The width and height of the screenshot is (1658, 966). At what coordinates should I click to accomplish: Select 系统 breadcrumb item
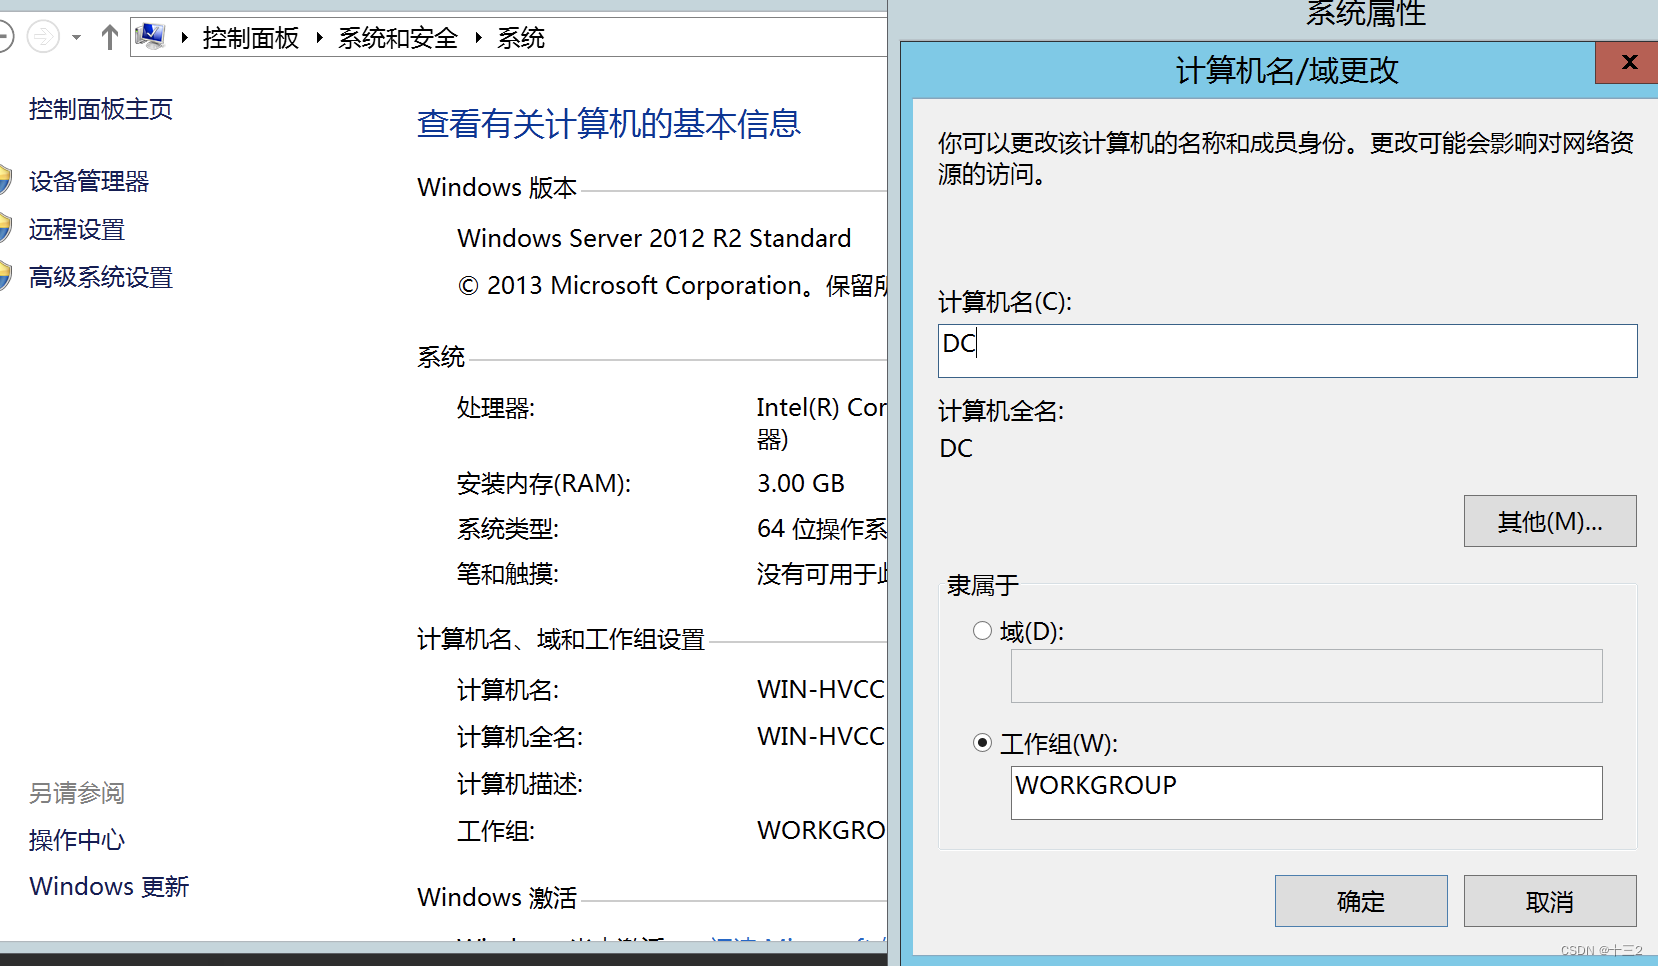click(x=521, y=38)
